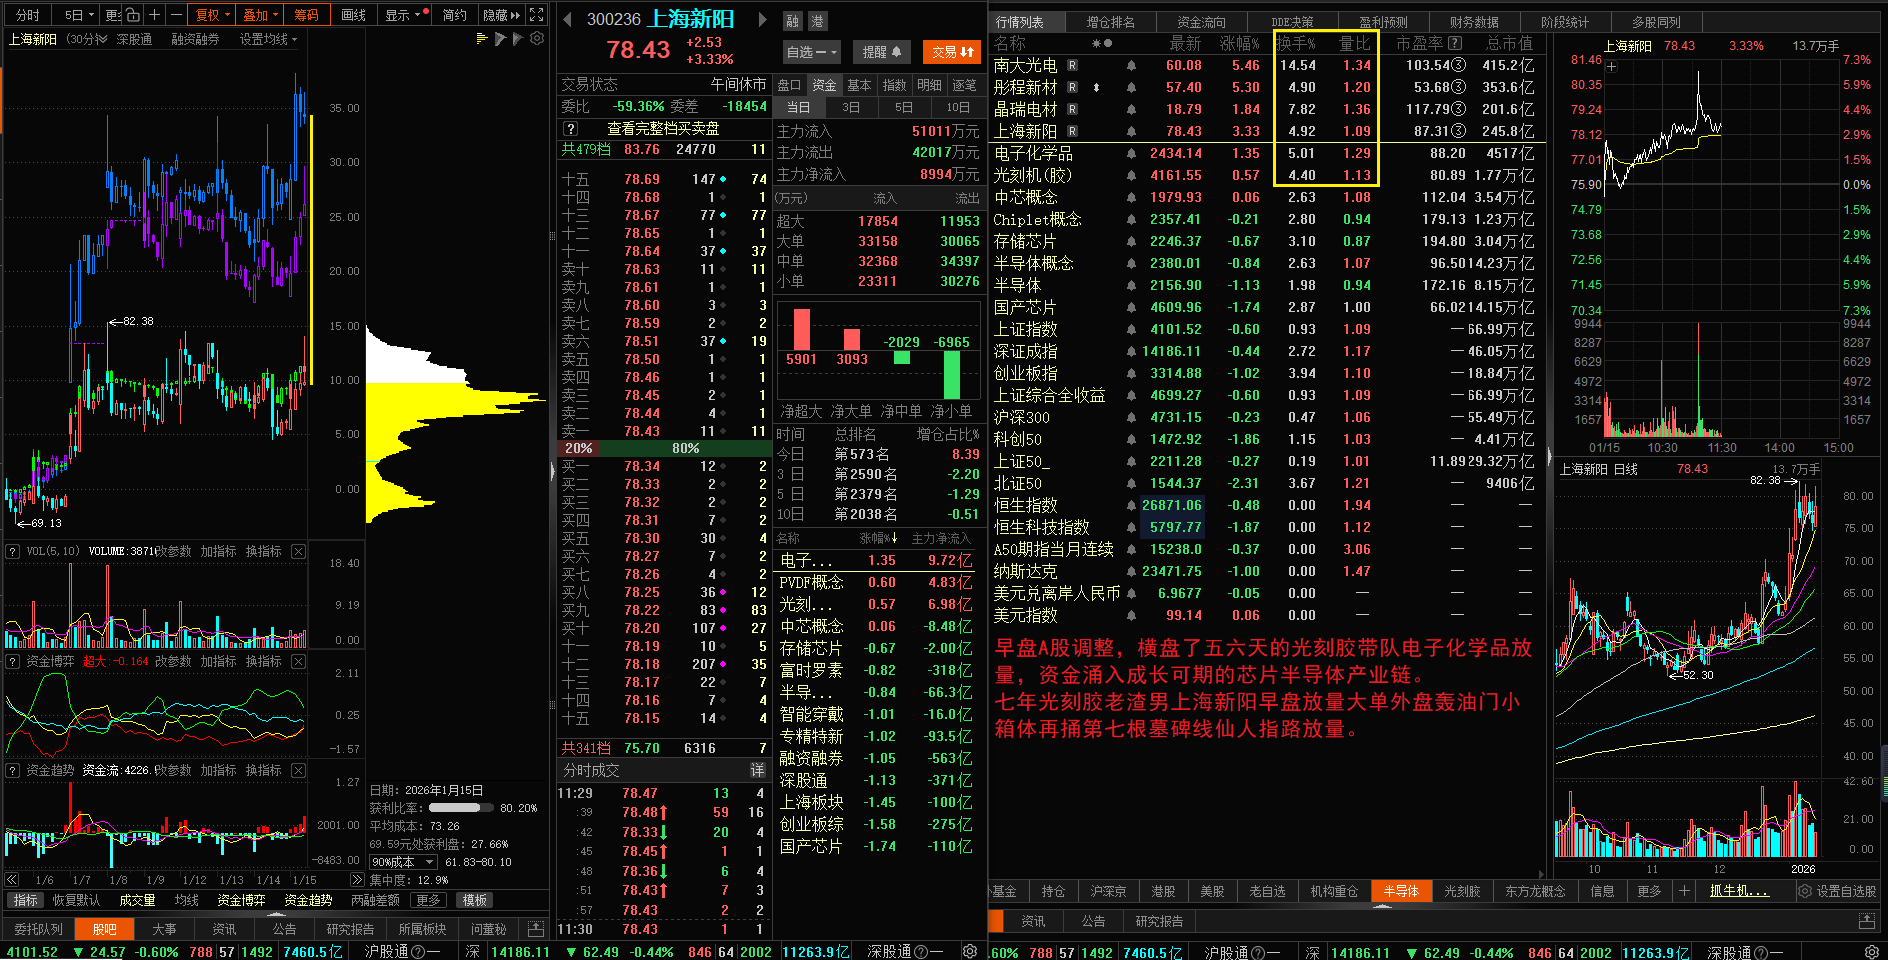The height and width of the screenshot is (960, 1888).
Task: Toggle the 资金趋势 indicator button
Action: tap(308, 900)
